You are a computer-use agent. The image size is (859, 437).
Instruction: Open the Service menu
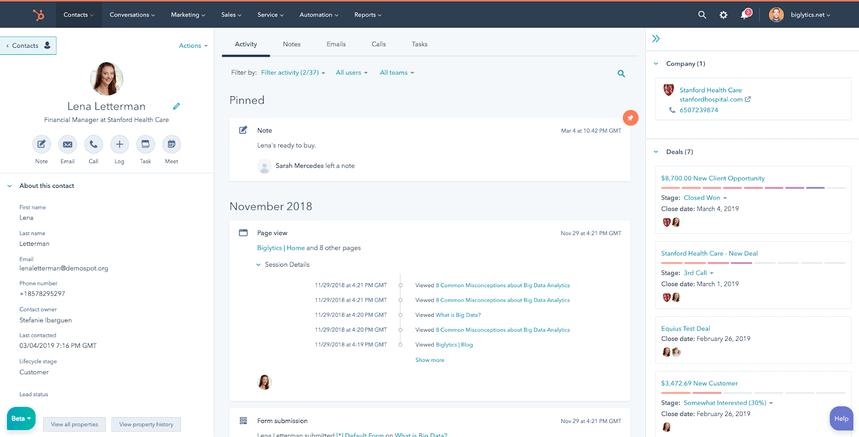(x=271, y=15)
